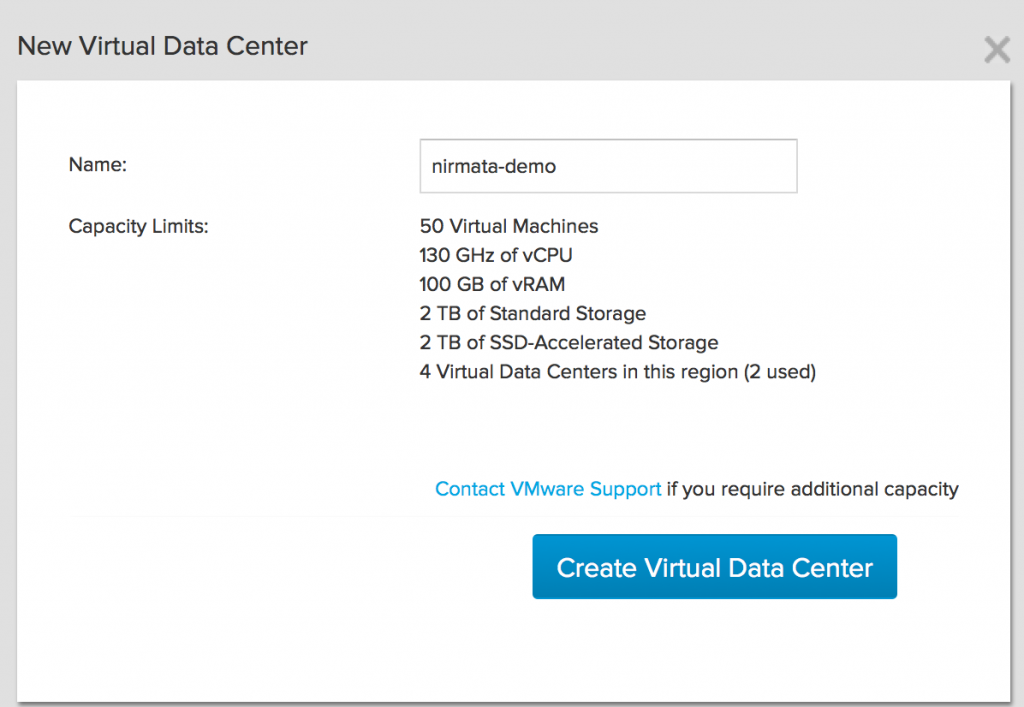
Task: Click the "New Virtual Data Center" dialog title
Action: pos(162,46)
